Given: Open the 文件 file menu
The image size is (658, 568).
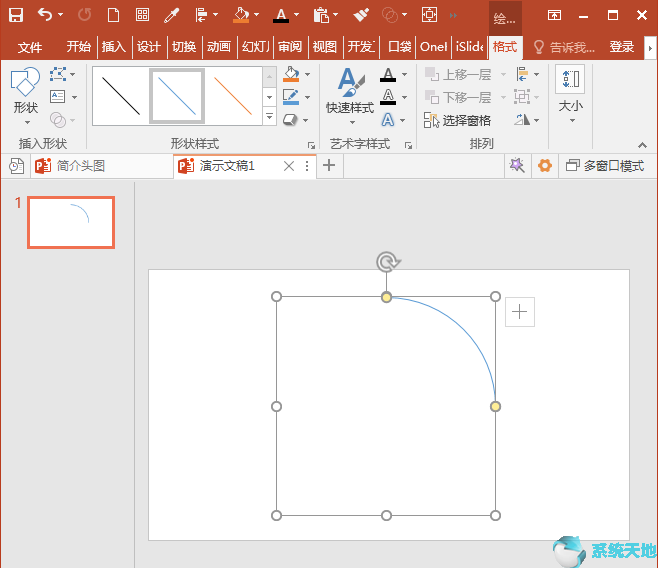Looking at the screenshot, I should pyautogui.click(x=30, y=47).
